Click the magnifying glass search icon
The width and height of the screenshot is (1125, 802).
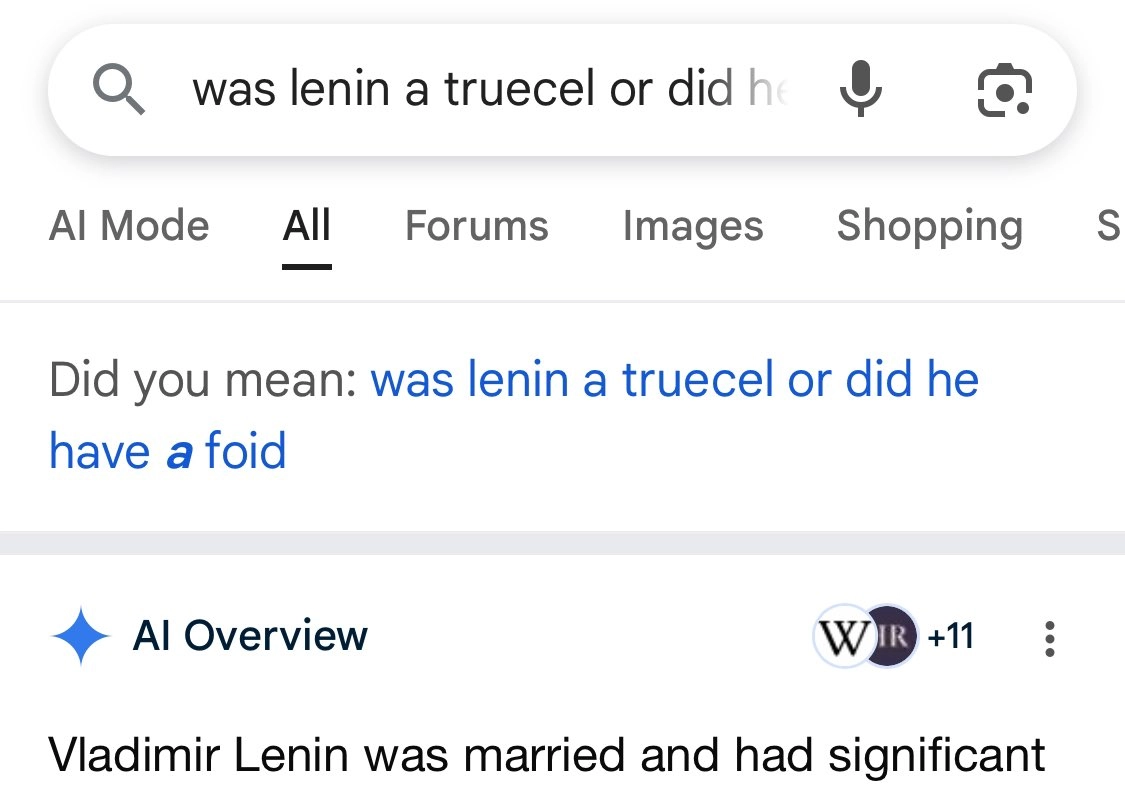pyautogui.click(x=120, y=91)
